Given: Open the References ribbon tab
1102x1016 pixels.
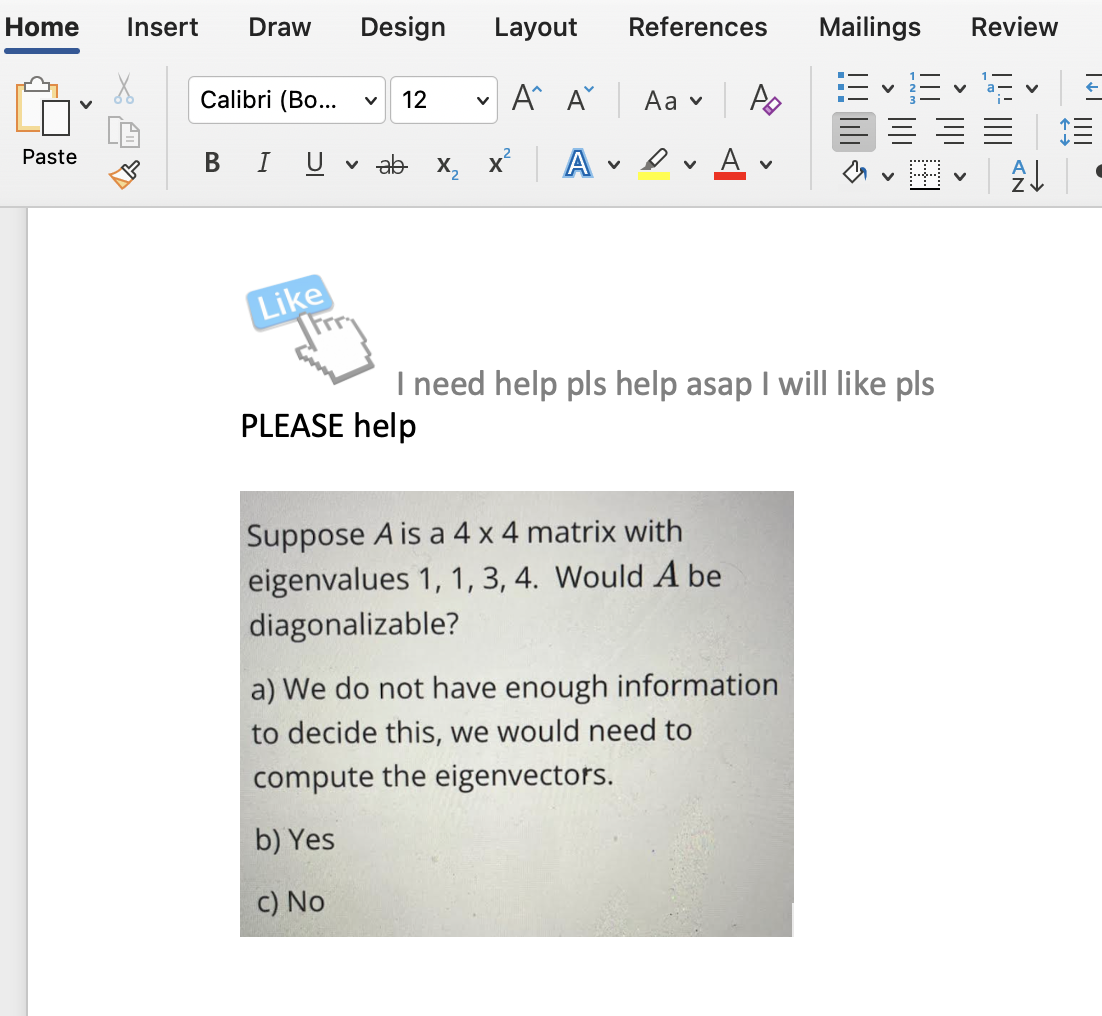Looking at the screenshot, I should [698, 27].
